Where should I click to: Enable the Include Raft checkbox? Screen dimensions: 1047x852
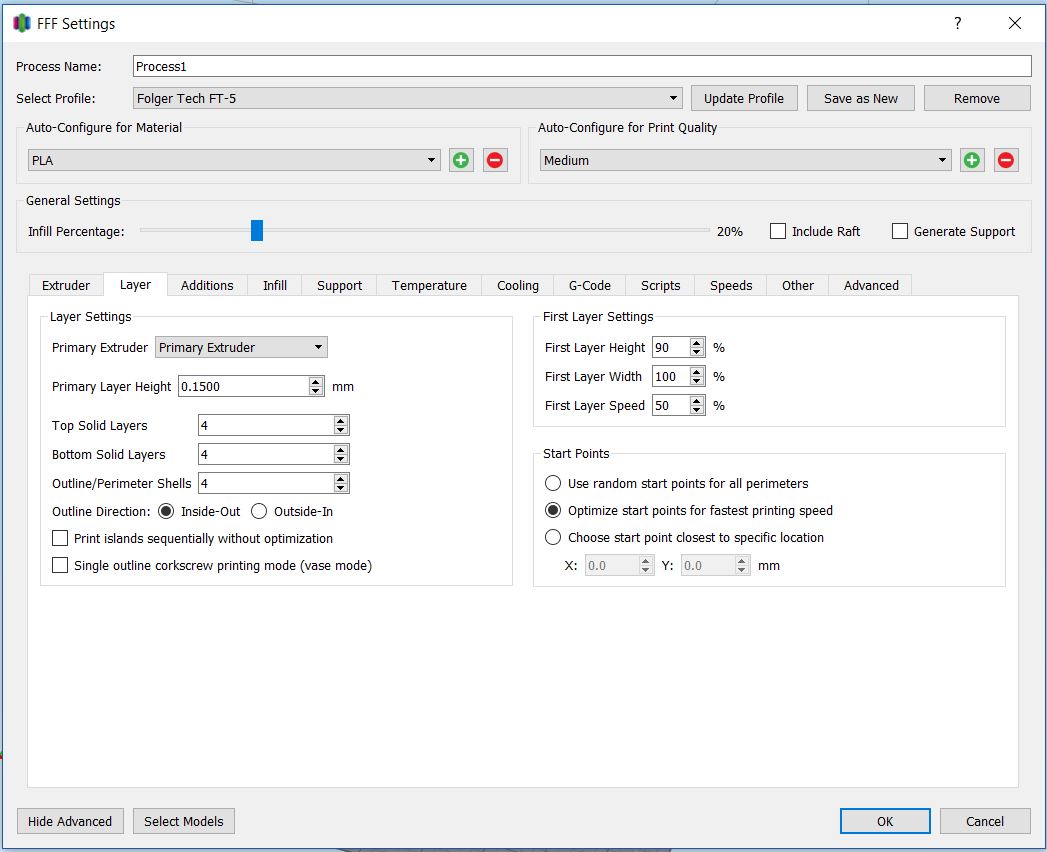click(x=778, y=231)
